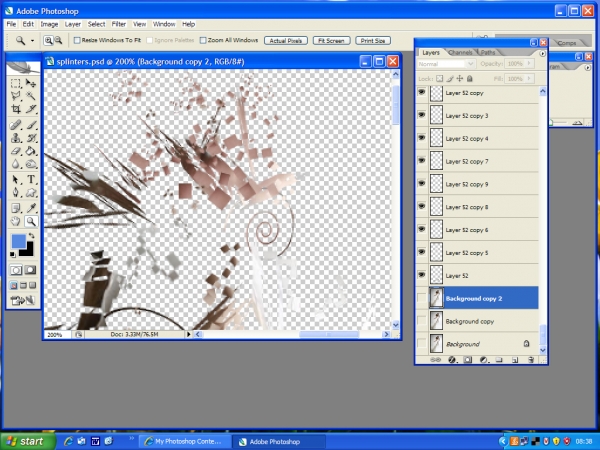Click the swap foreground/background colors arrow
The width and height of the screenshot is (600, 450).
[32, 236]
